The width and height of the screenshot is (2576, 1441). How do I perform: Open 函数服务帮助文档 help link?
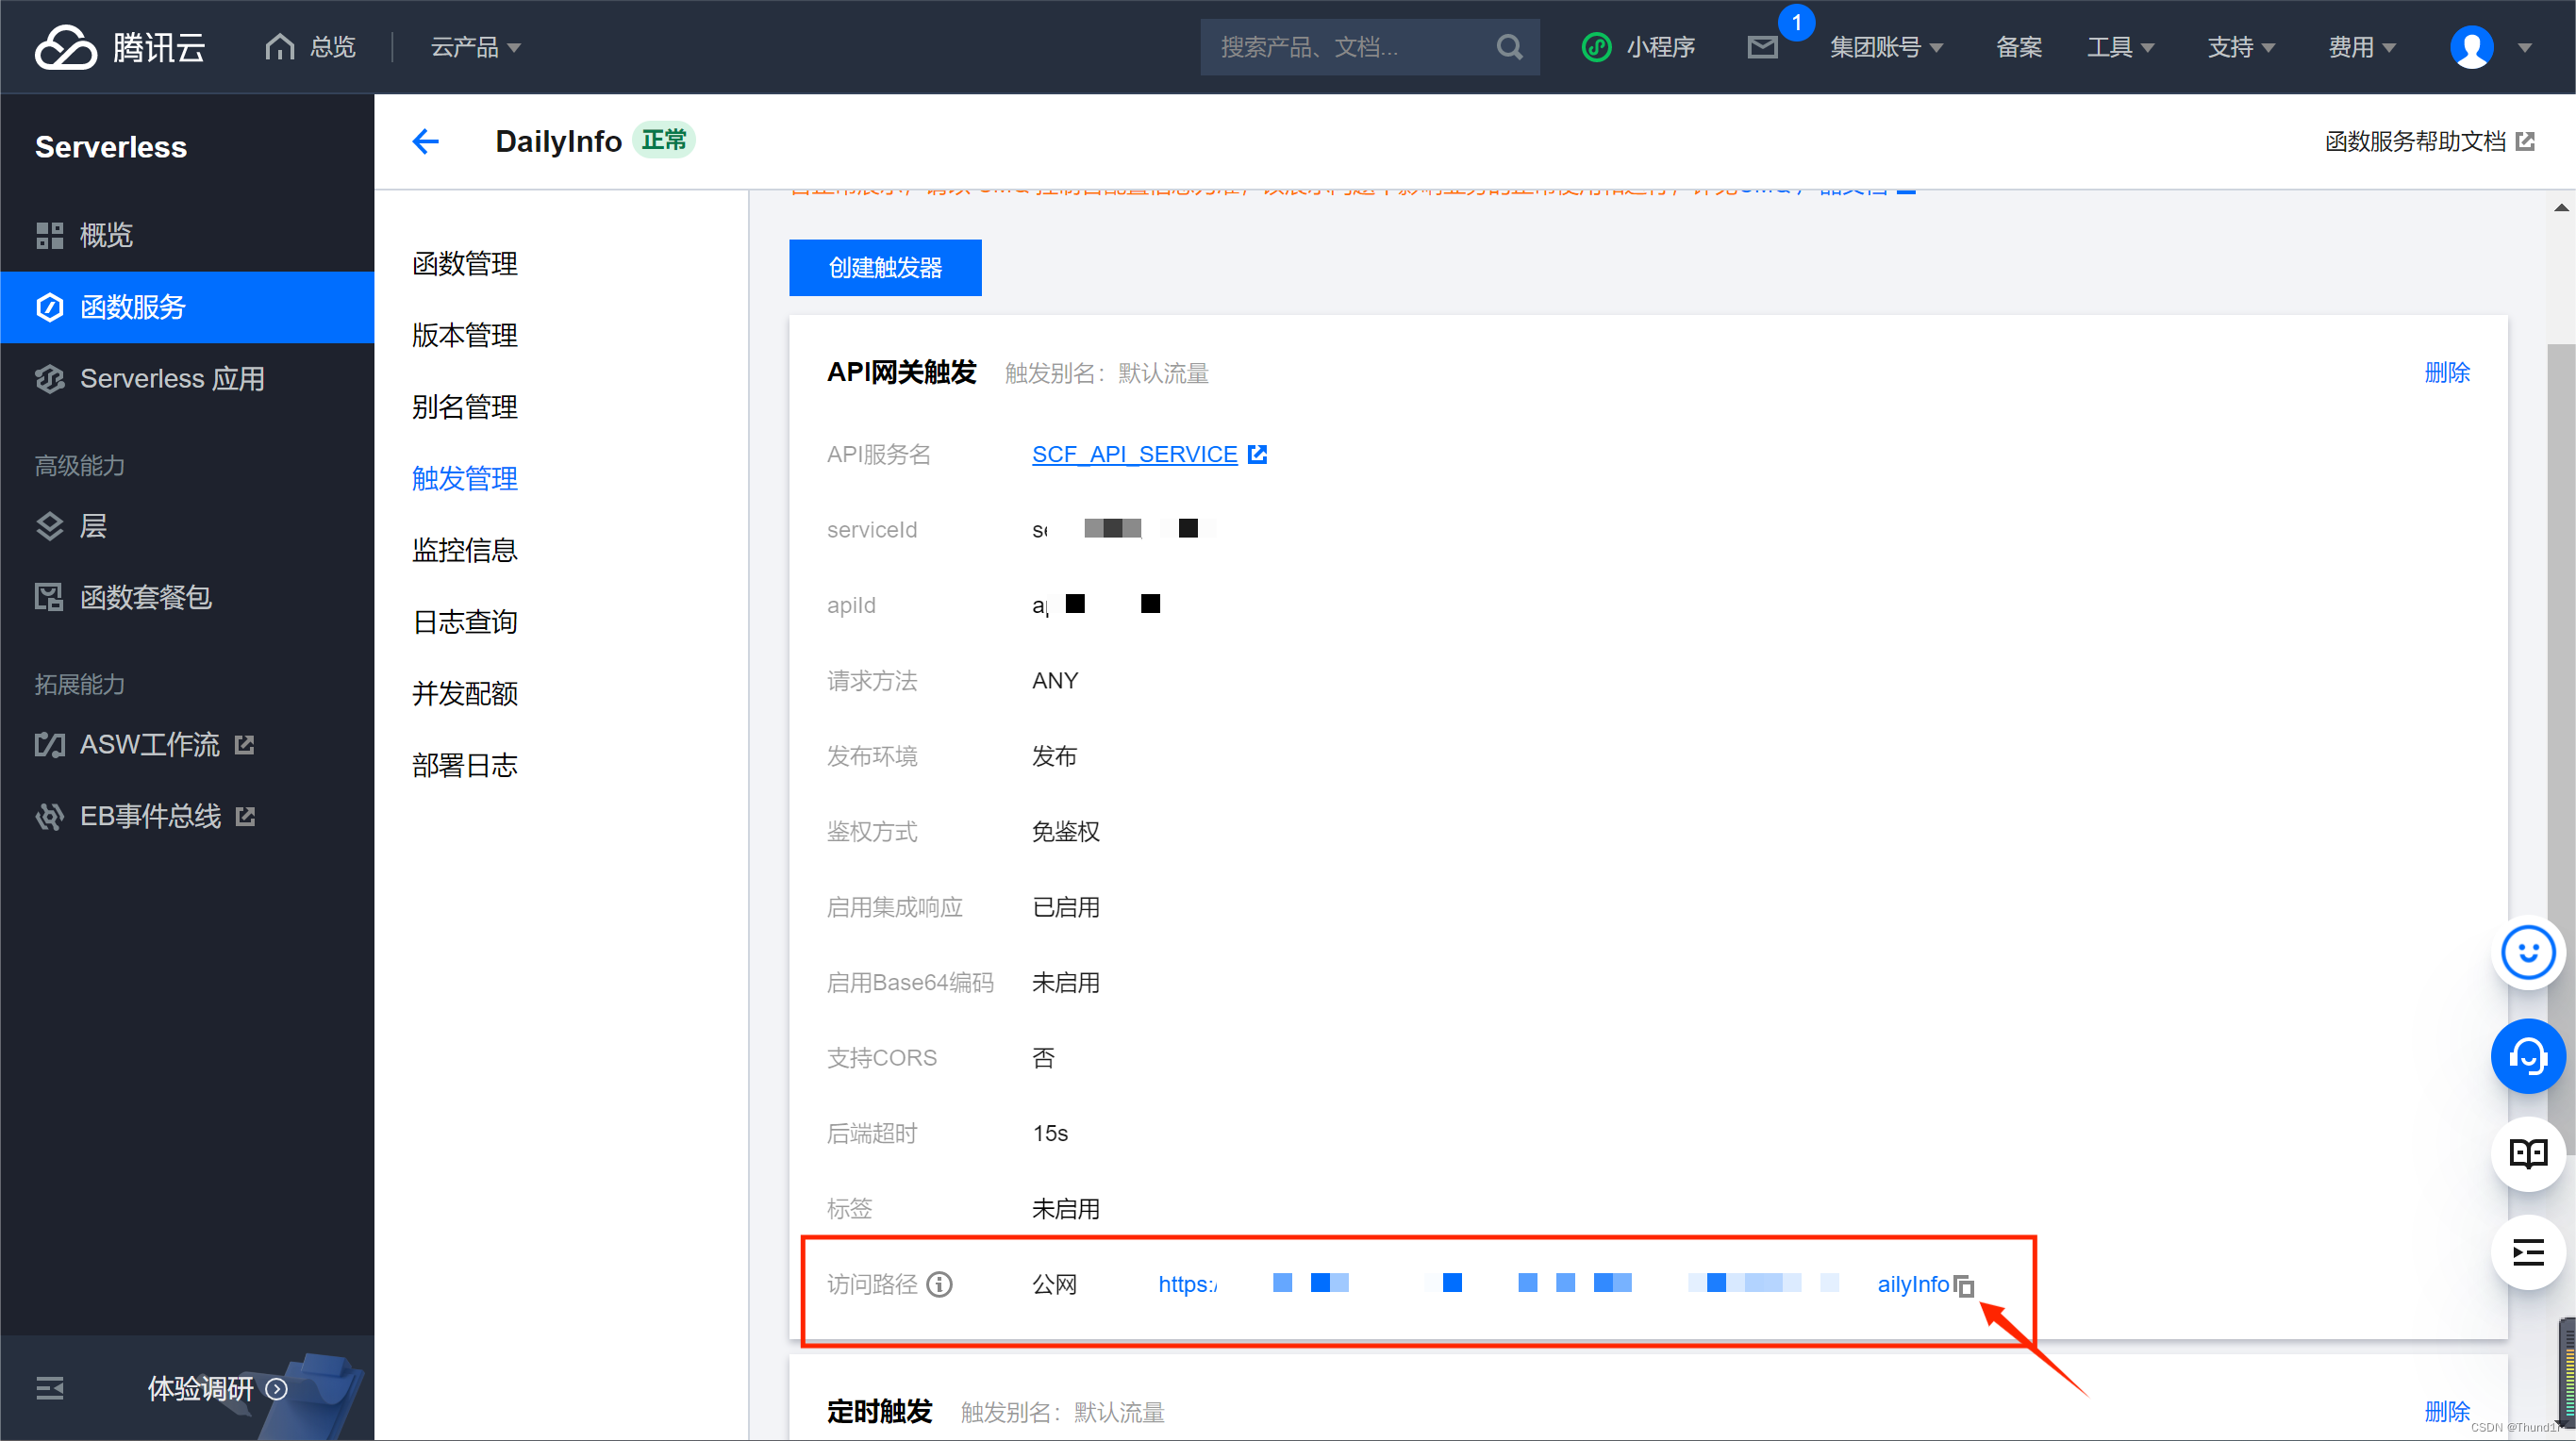coord(2429,141)
